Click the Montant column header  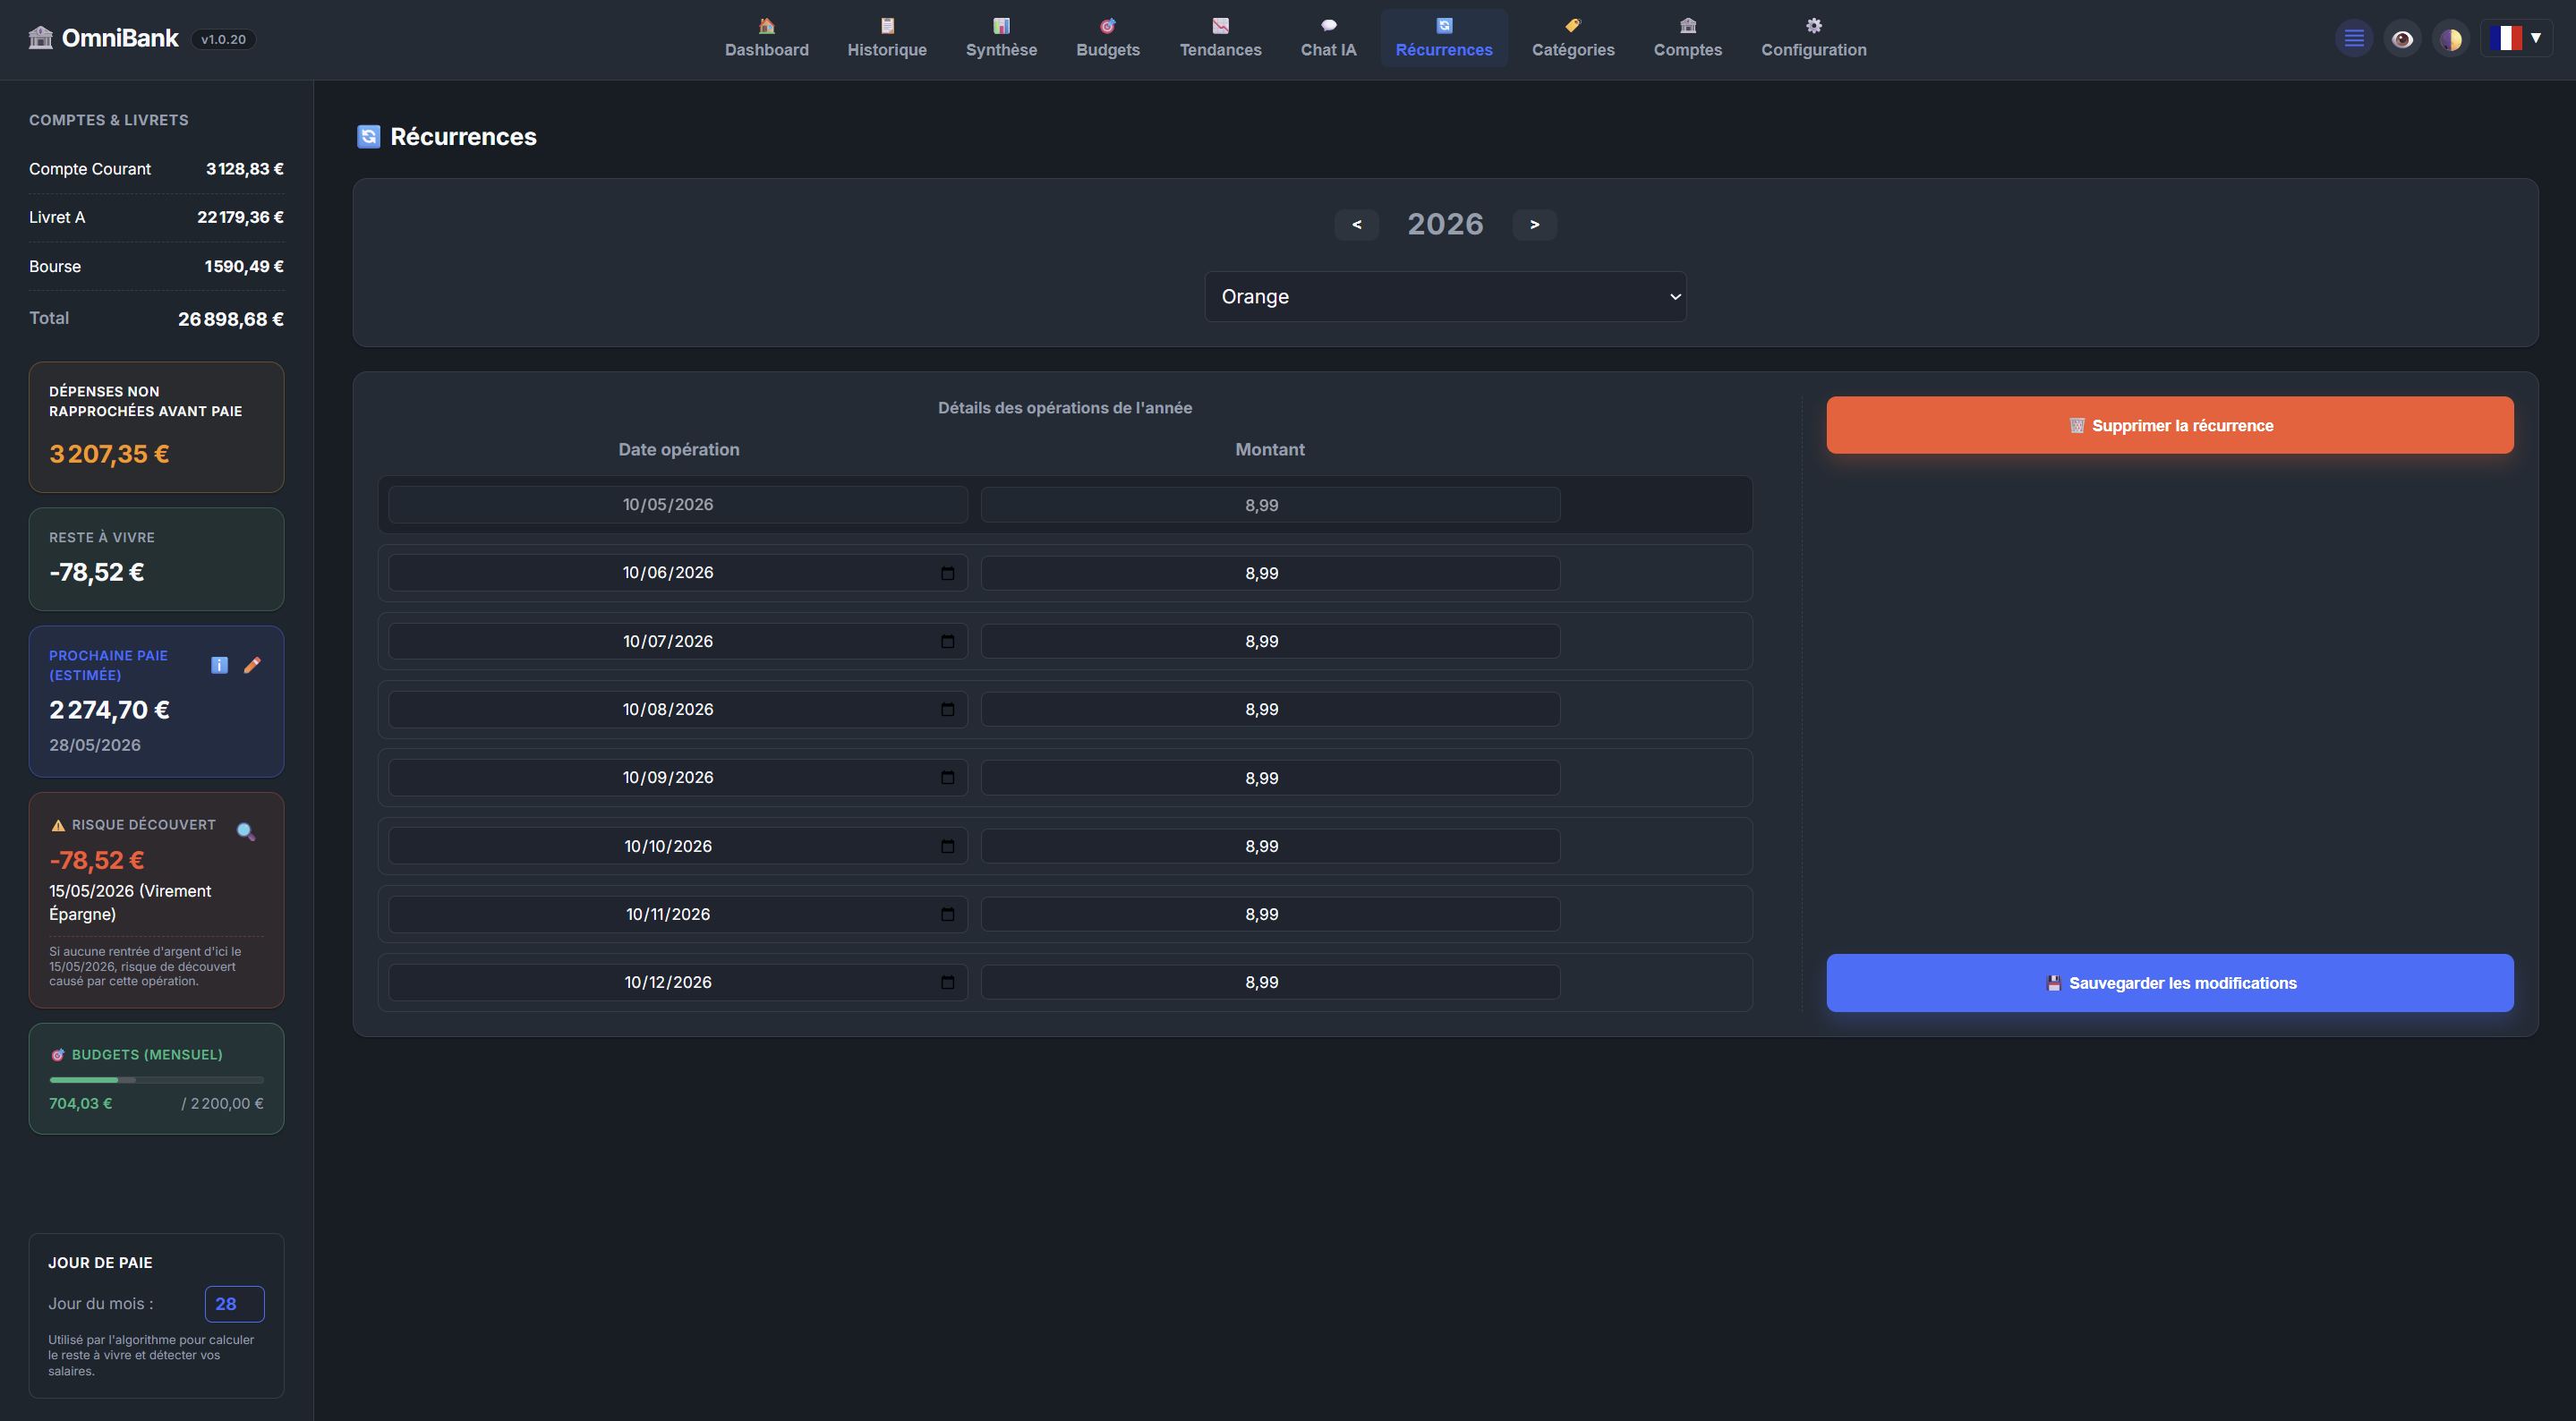(1269, 449)
